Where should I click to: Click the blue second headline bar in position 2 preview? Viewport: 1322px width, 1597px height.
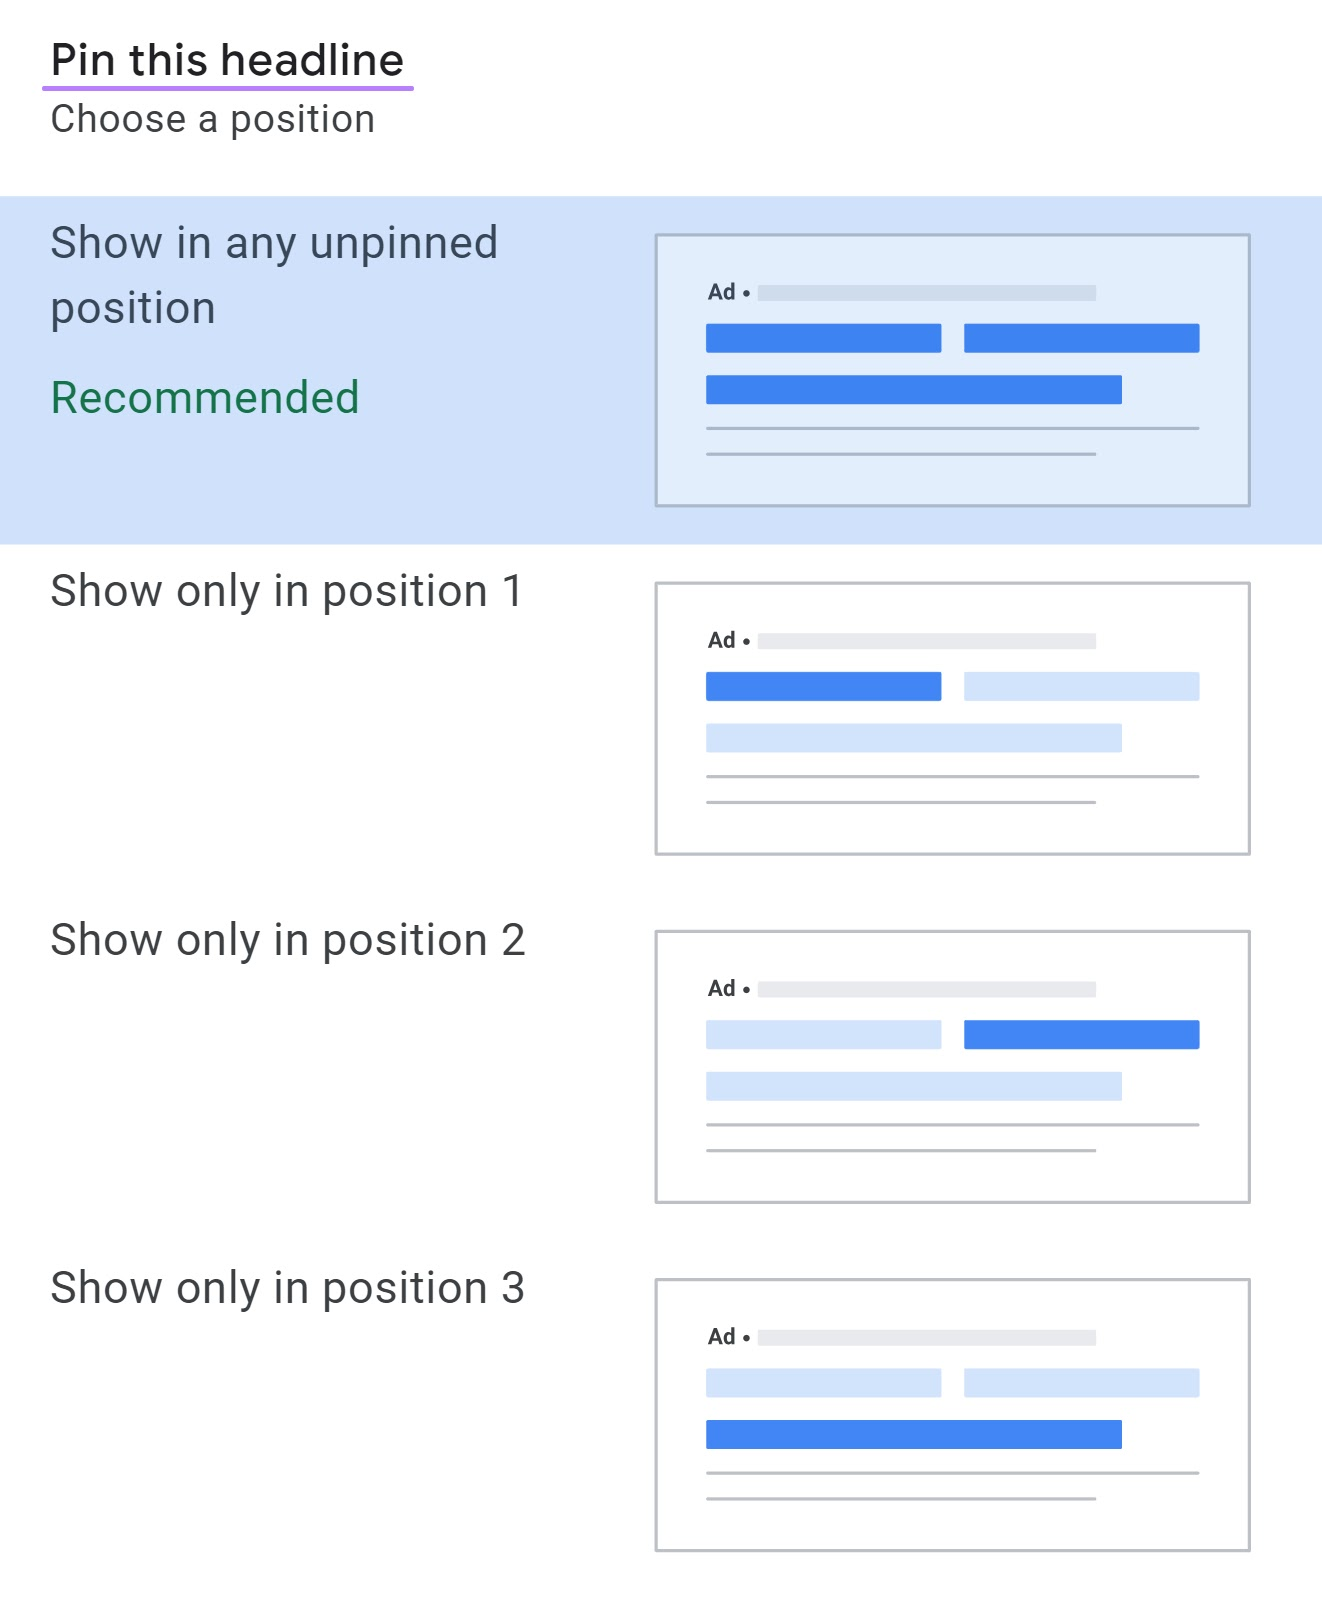click(x=1081, y=1034)
